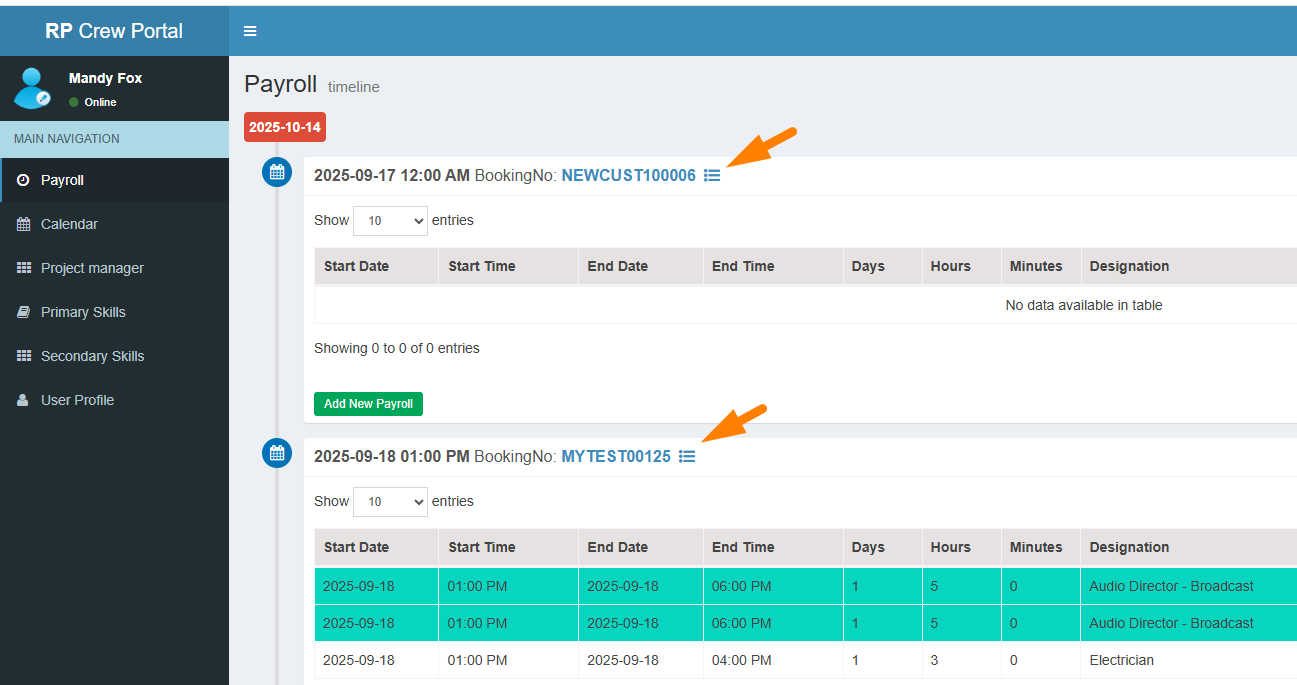Viewport: 1297px width, 685px height.
Task: Click the clock icon beside Payroll
Action: (23, 180)
